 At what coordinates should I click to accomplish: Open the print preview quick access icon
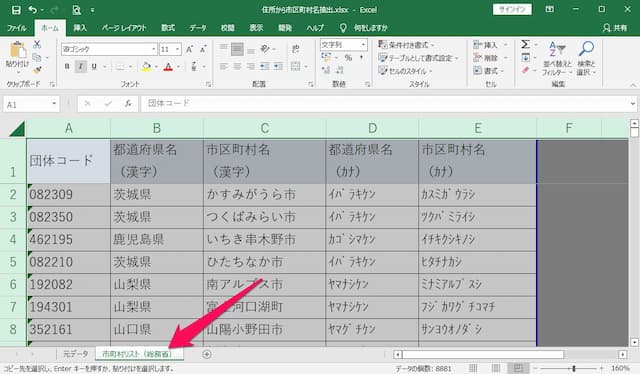click(x=76, y=10)
